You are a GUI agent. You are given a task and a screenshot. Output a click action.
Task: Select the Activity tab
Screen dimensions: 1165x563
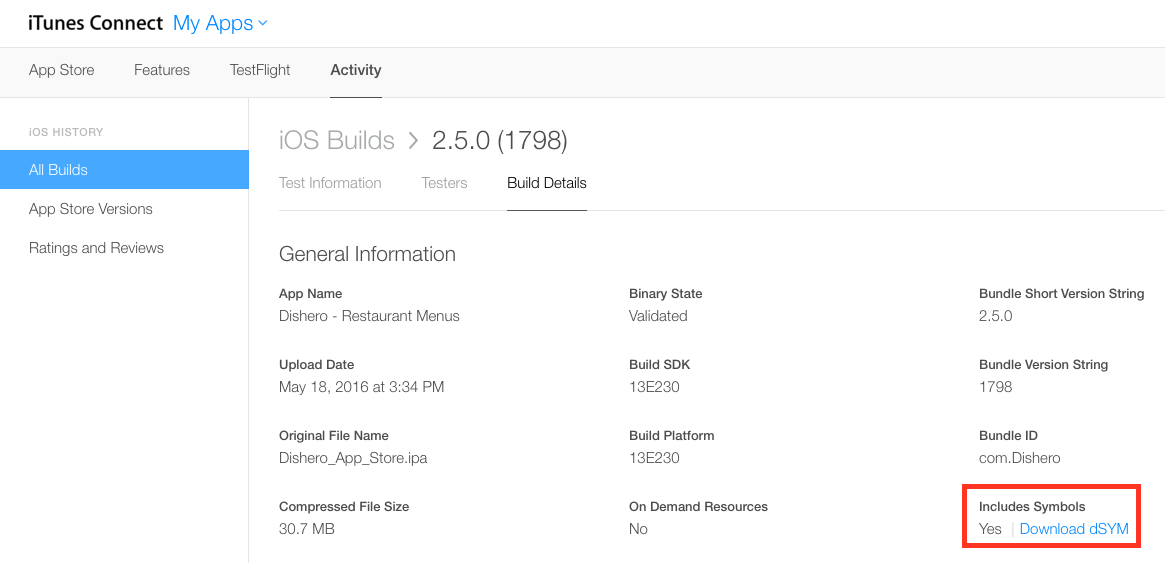point(356,70)
